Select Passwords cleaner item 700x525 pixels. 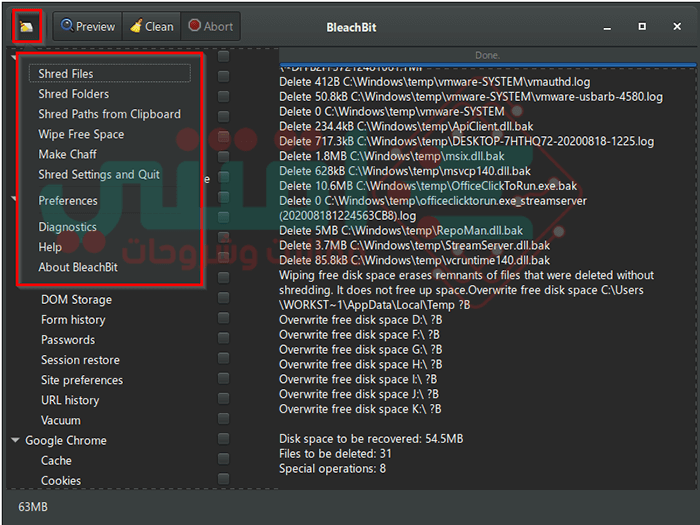pyautogui.click(x=68, y=340)
